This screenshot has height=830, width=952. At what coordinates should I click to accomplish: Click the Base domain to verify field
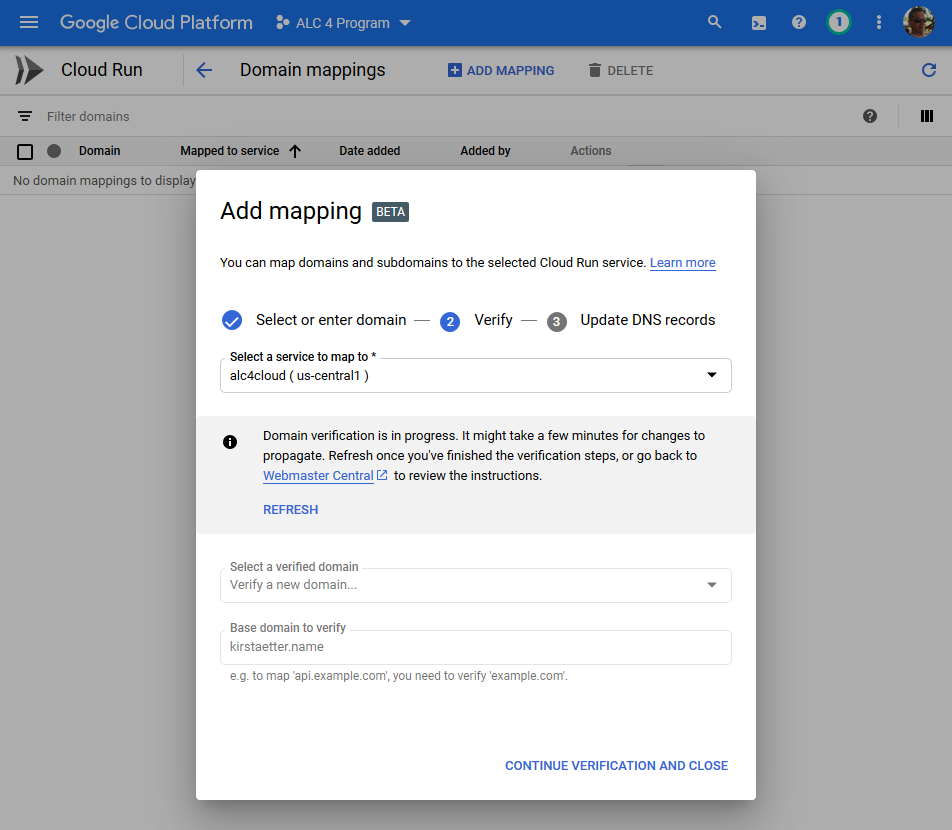pos(475,647)
